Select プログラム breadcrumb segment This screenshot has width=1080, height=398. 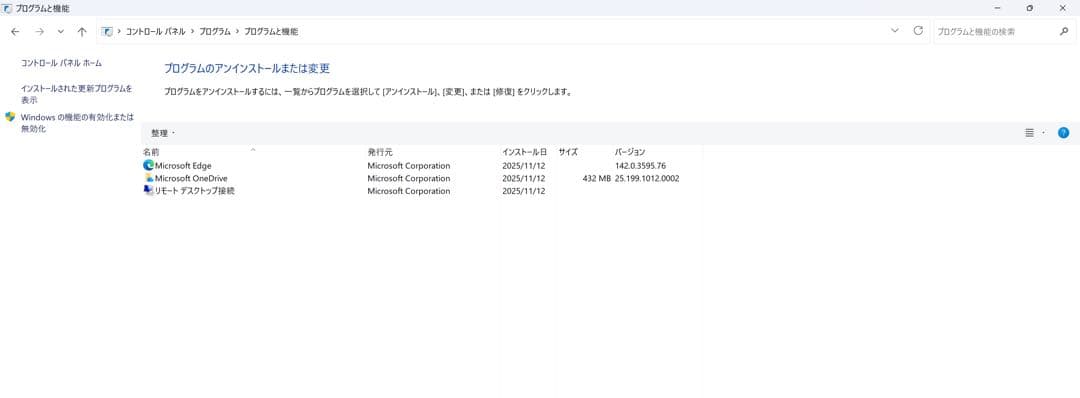(215, 32)
